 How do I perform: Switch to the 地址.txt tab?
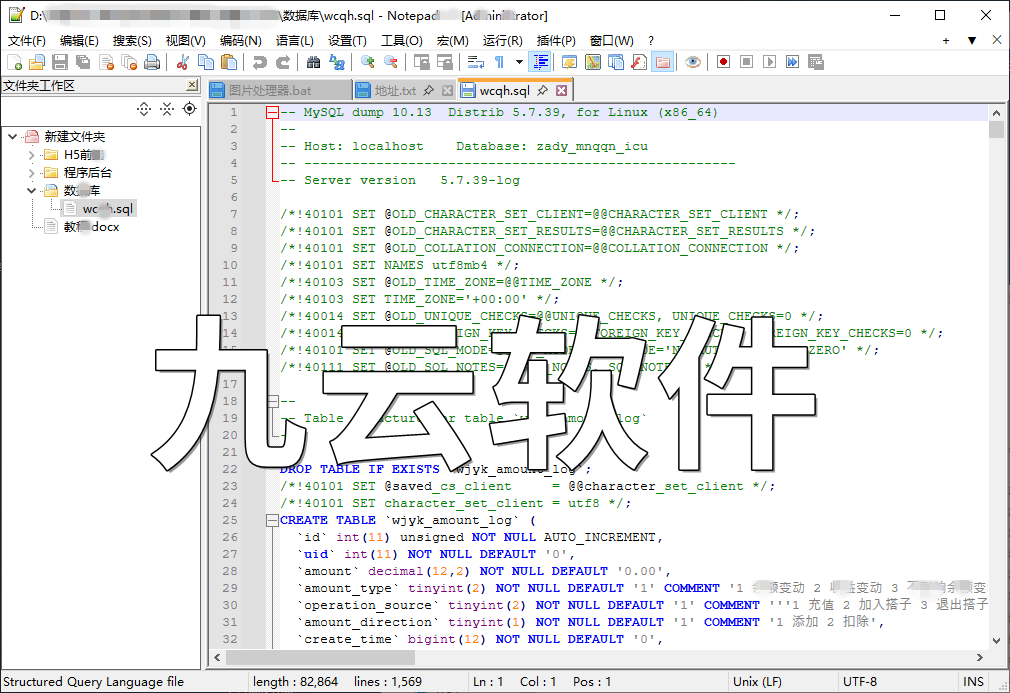[x=405, y=90]
